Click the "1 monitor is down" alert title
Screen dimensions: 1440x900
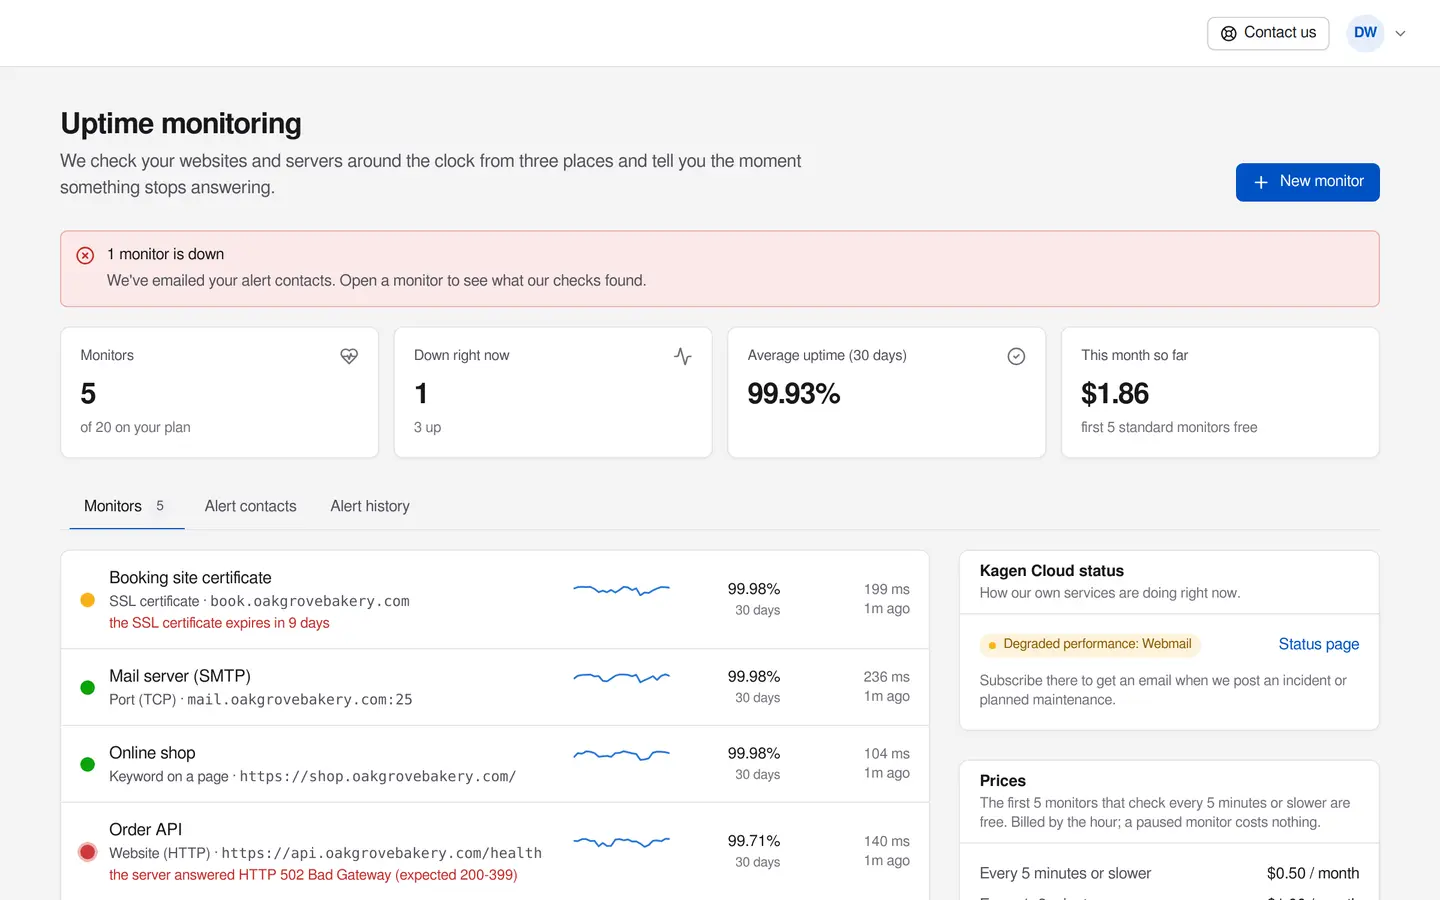(166, 254)
